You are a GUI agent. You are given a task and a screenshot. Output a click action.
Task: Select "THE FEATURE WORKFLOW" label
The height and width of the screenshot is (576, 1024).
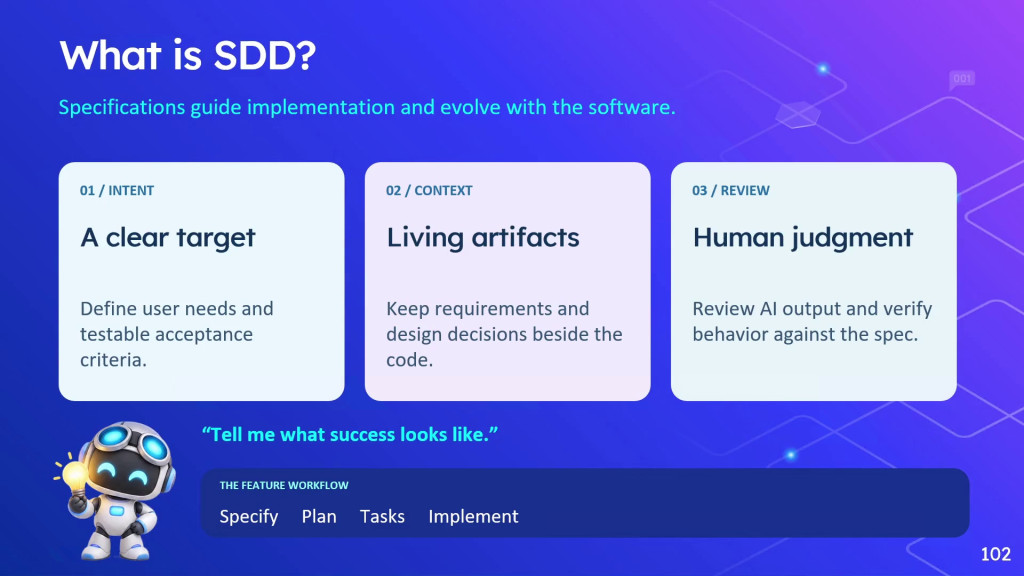(x=284, y=485)
